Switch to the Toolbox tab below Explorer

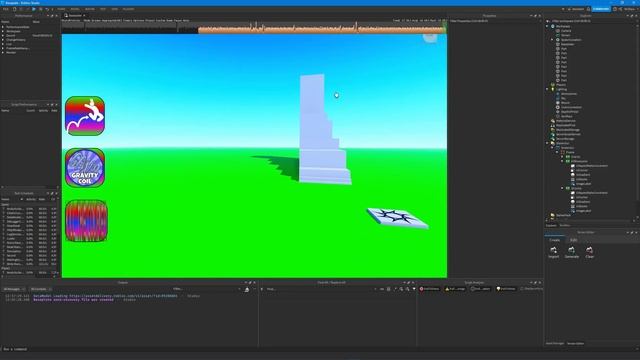pyautogui.click(x=565, y=225)
